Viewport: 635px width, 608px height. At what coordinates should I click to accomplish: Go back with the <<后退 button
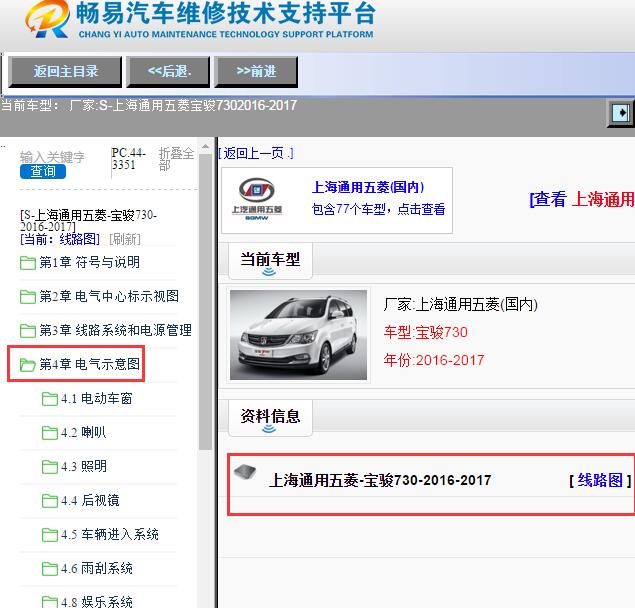tap(168, 72)
